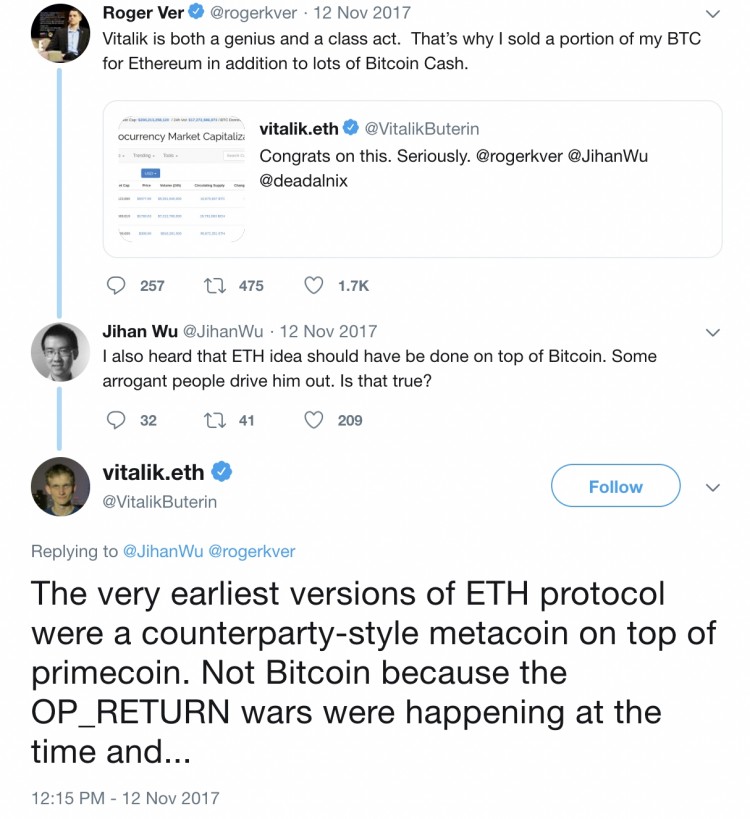Like Jihan Wu's tweet
750x819 pixels.
point(315,420)
